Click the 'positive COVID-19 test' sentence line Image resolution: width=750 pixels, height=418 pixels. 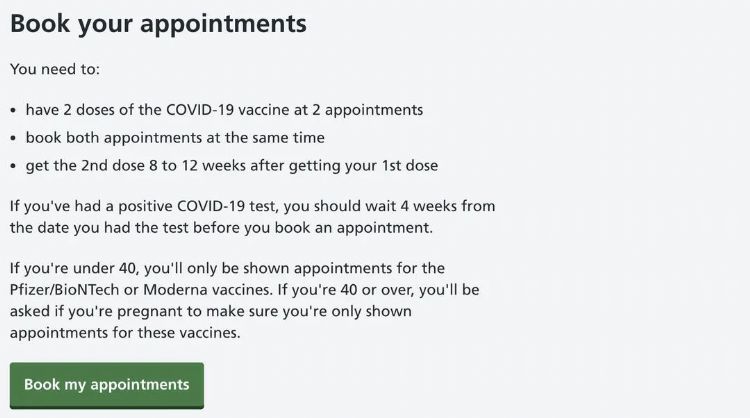click(x=252, y=206)
